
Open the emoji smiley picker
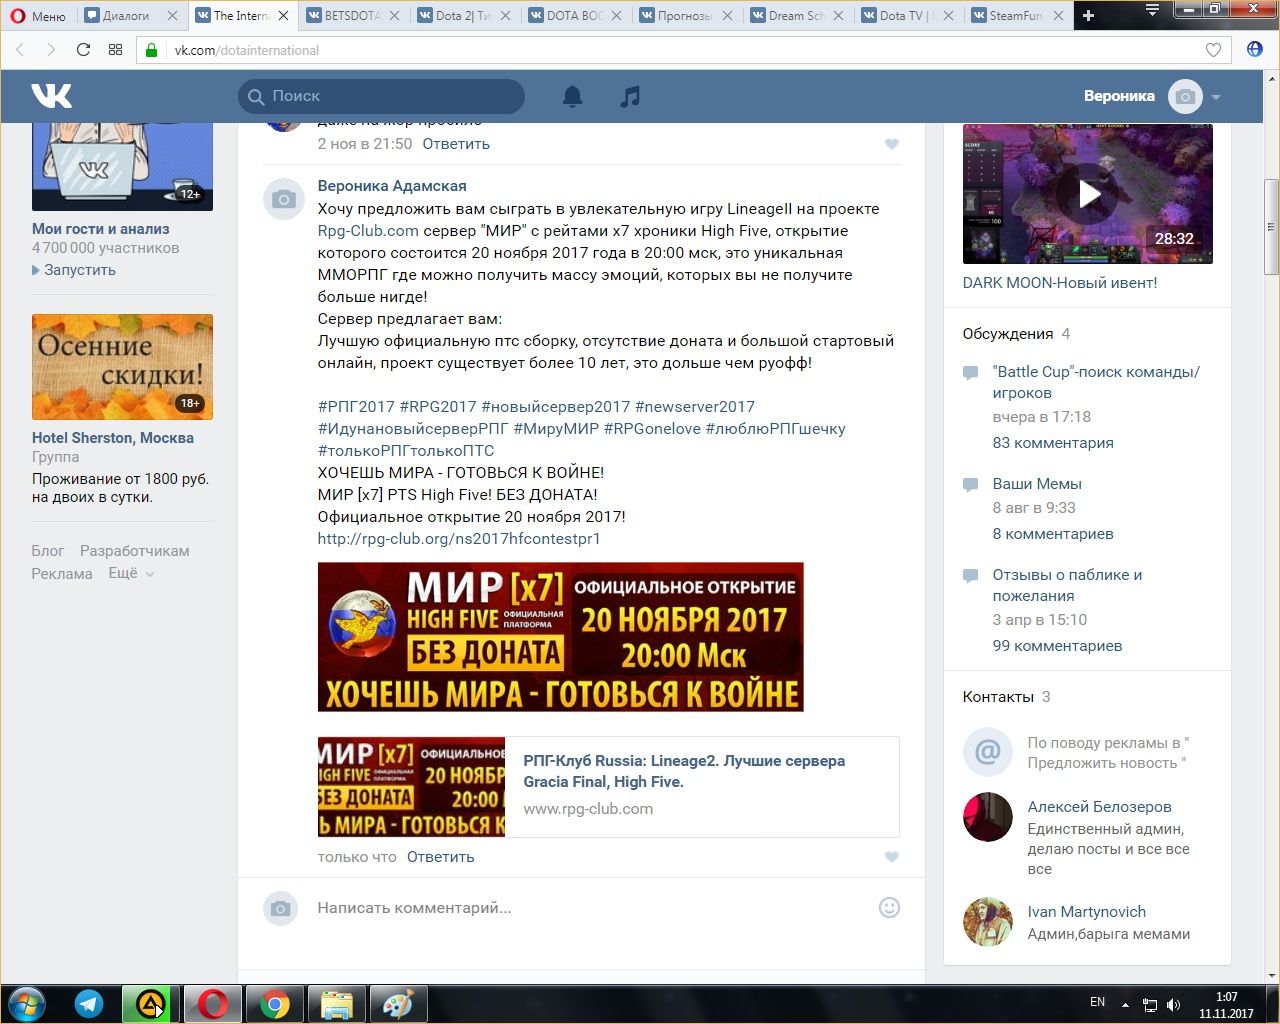(889, 908)
